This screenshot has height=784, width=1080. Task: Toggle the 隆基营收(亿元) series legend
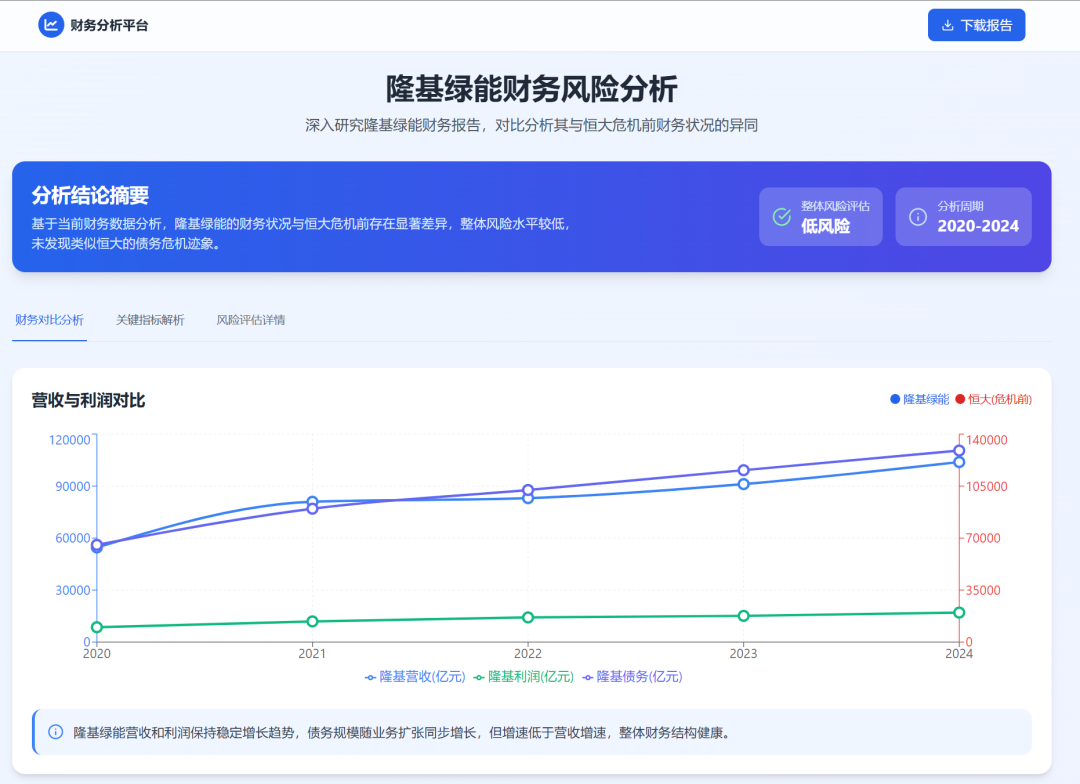click(415, 677)
